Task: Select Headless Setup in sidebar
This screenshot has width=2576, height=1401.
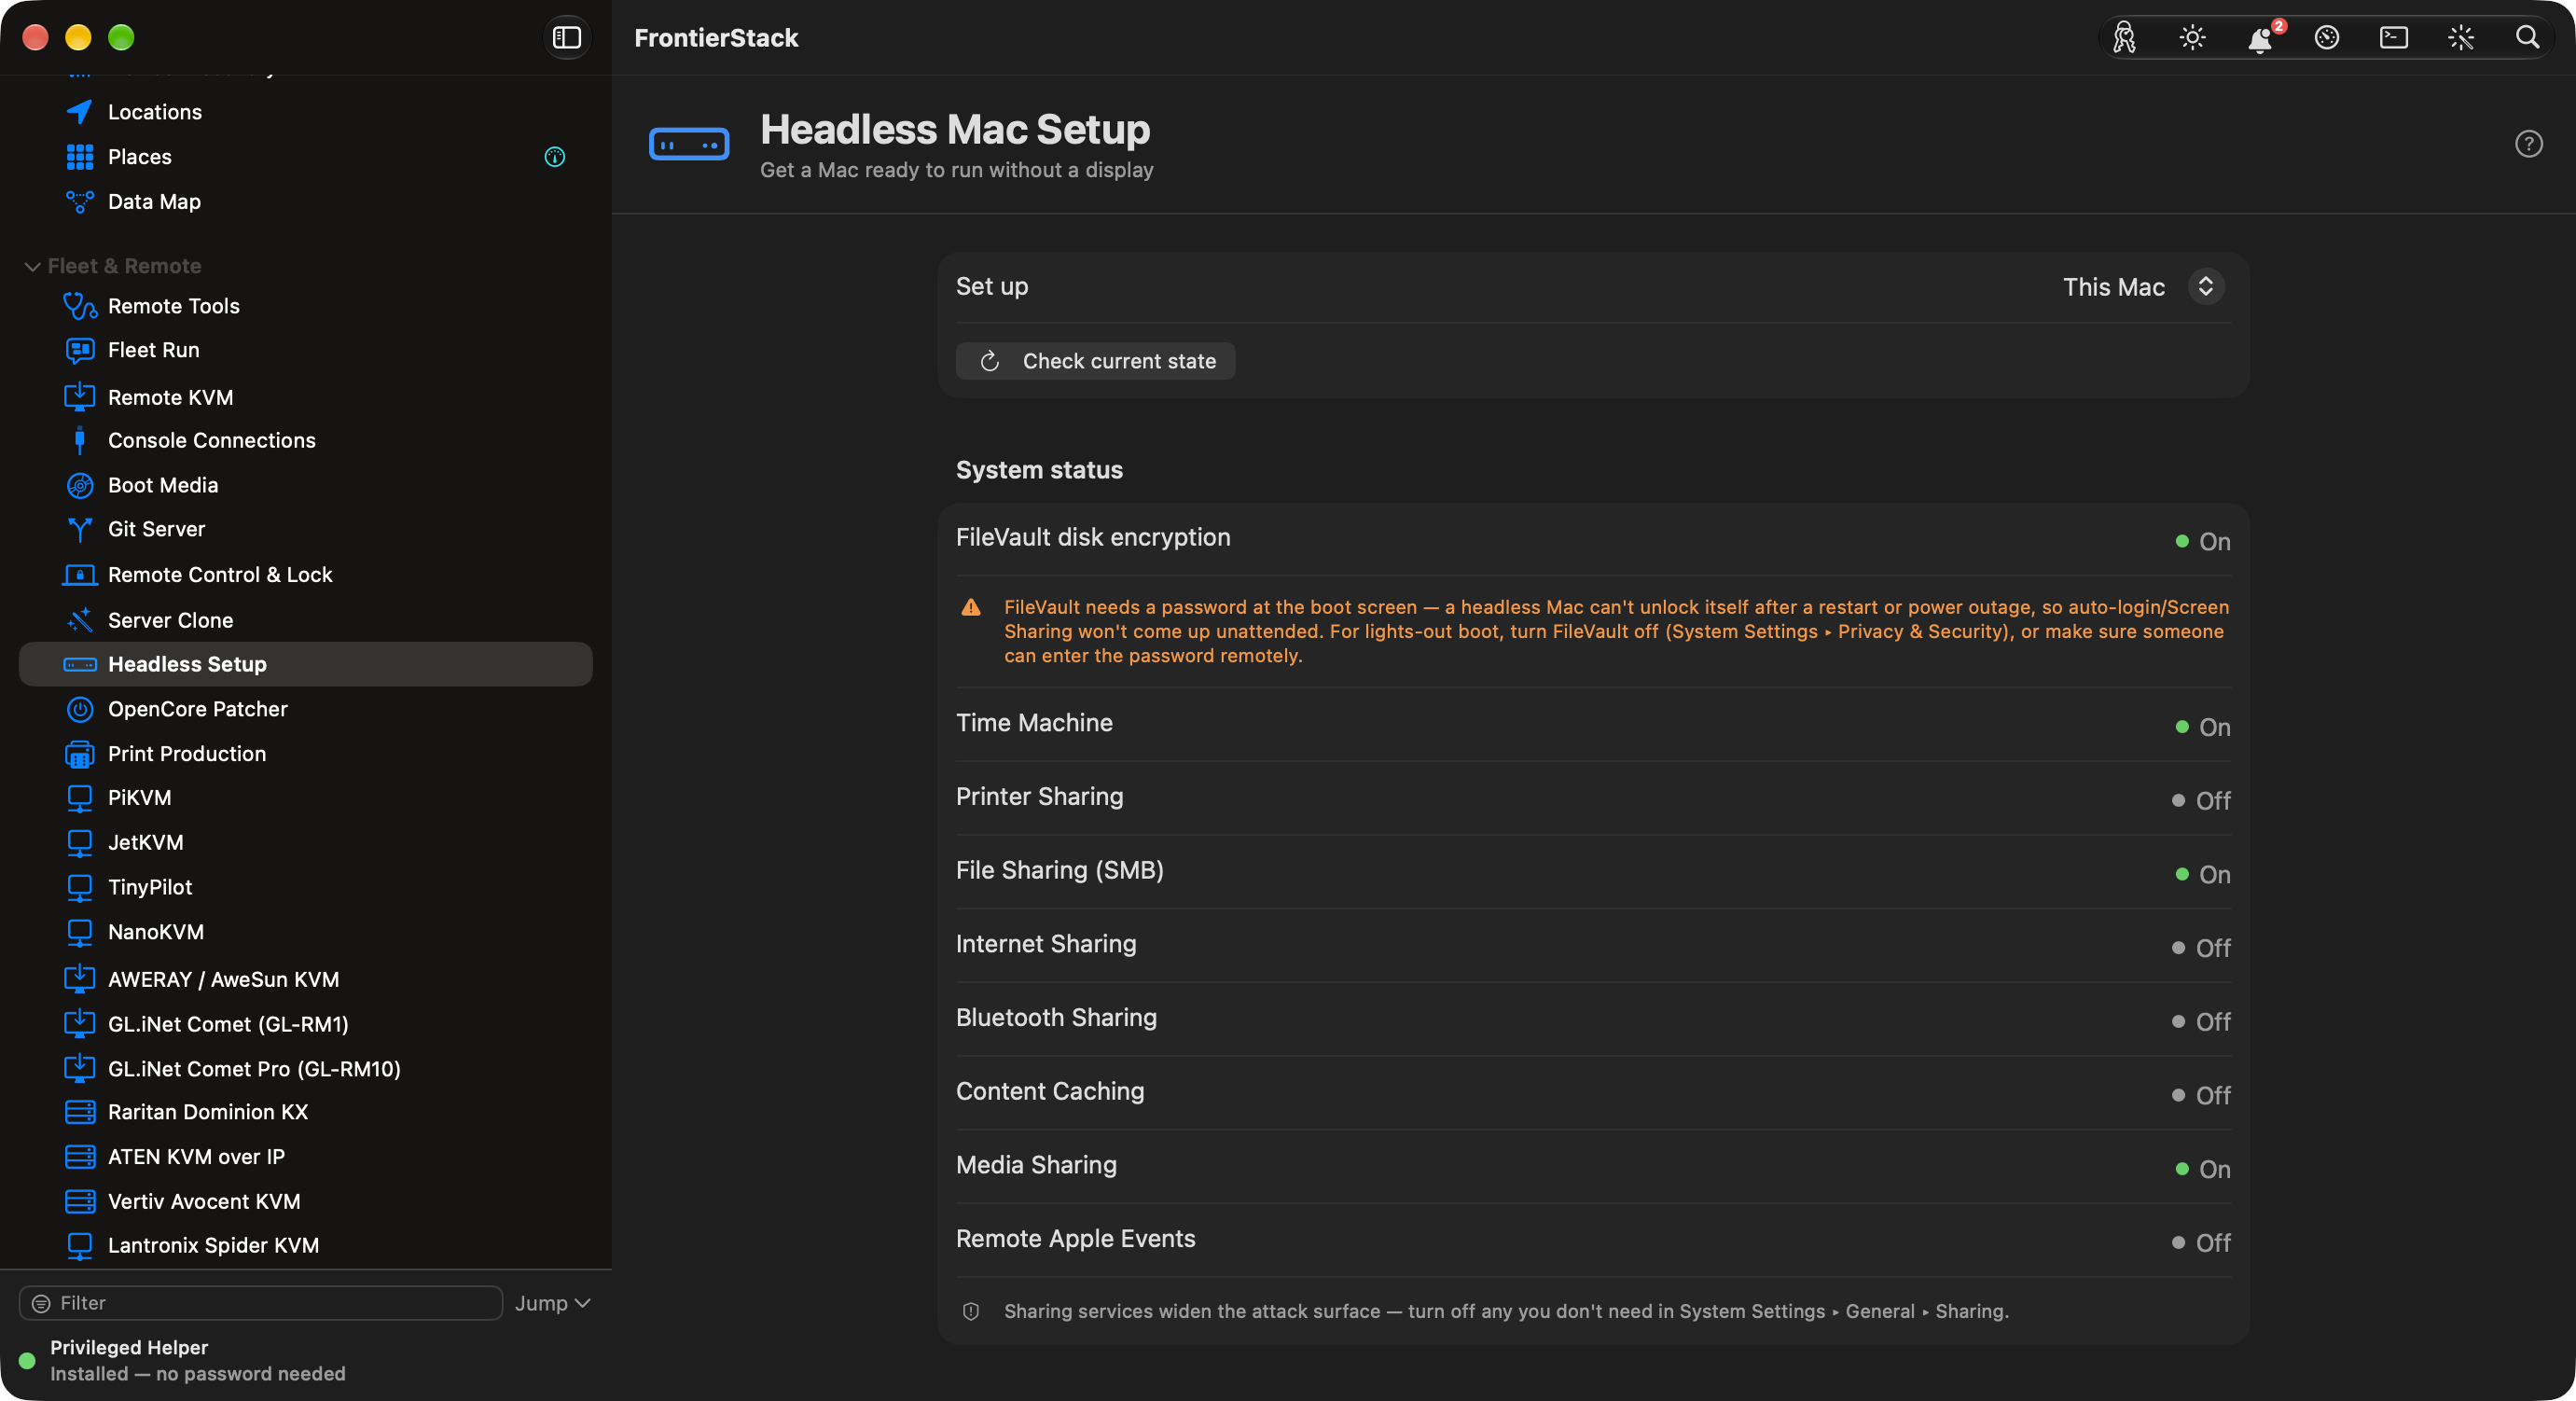Action: tap(306, 664)
